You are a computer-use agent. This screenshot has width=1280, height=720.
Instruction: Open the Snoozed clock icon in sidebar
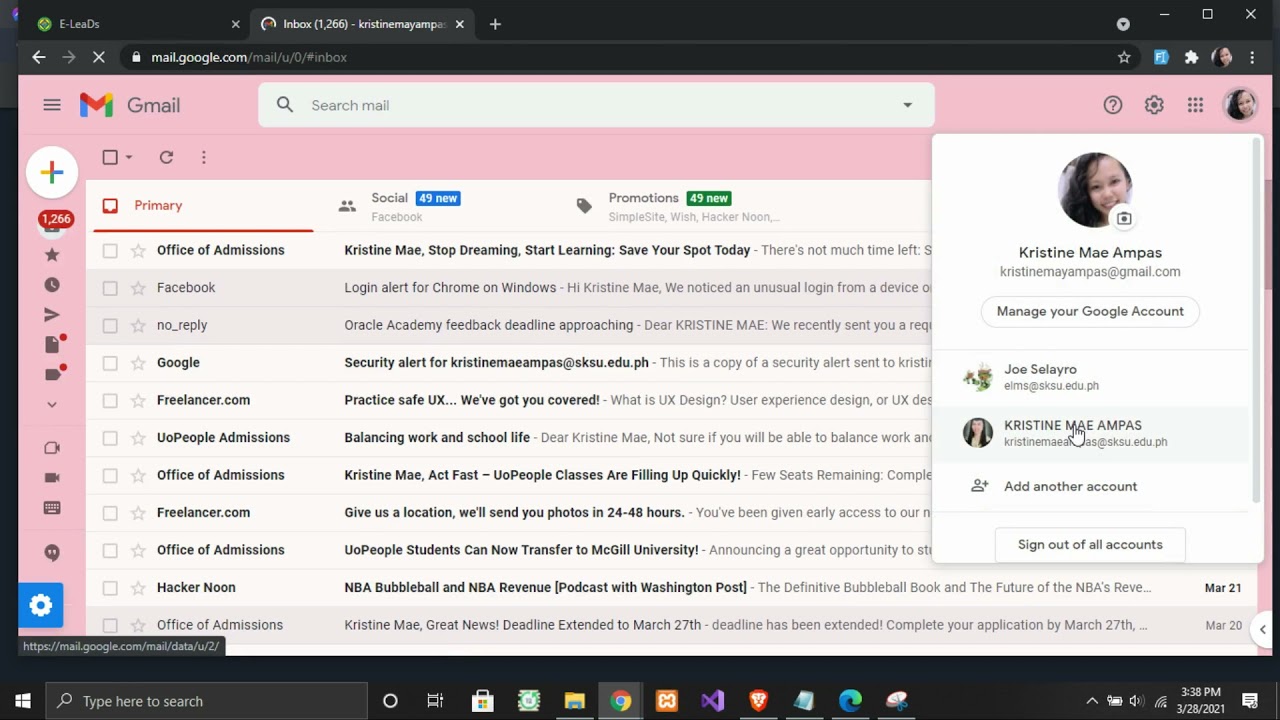click(52, 285)
